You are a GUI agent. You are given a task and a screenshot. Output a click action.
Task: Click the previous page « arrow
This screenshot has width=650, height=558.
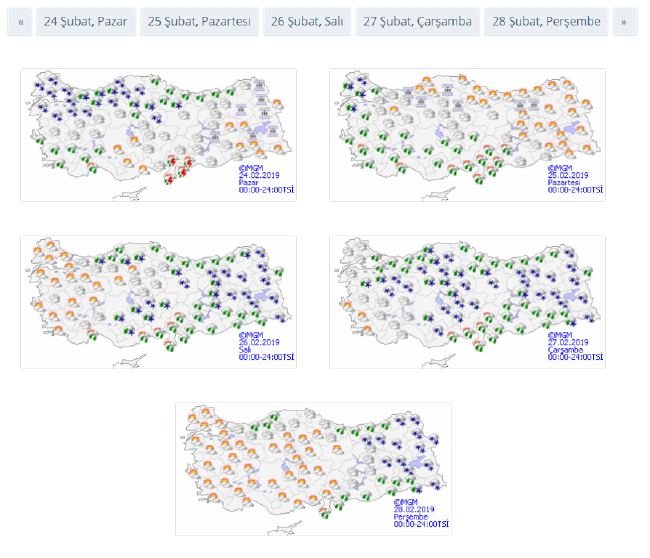coord(20,21)
